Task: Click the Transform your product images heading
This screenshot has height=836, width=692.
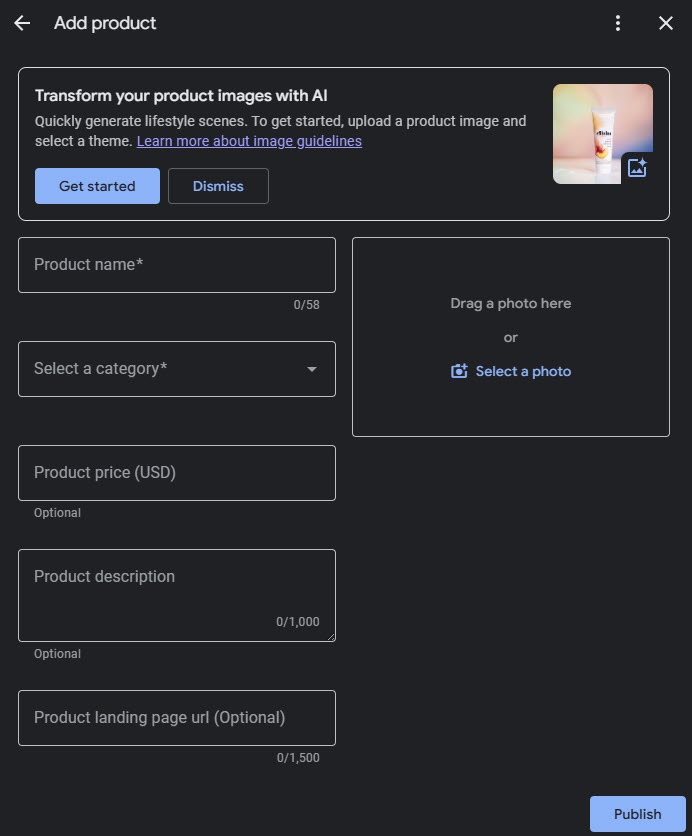Action: [x=181, y=96]
